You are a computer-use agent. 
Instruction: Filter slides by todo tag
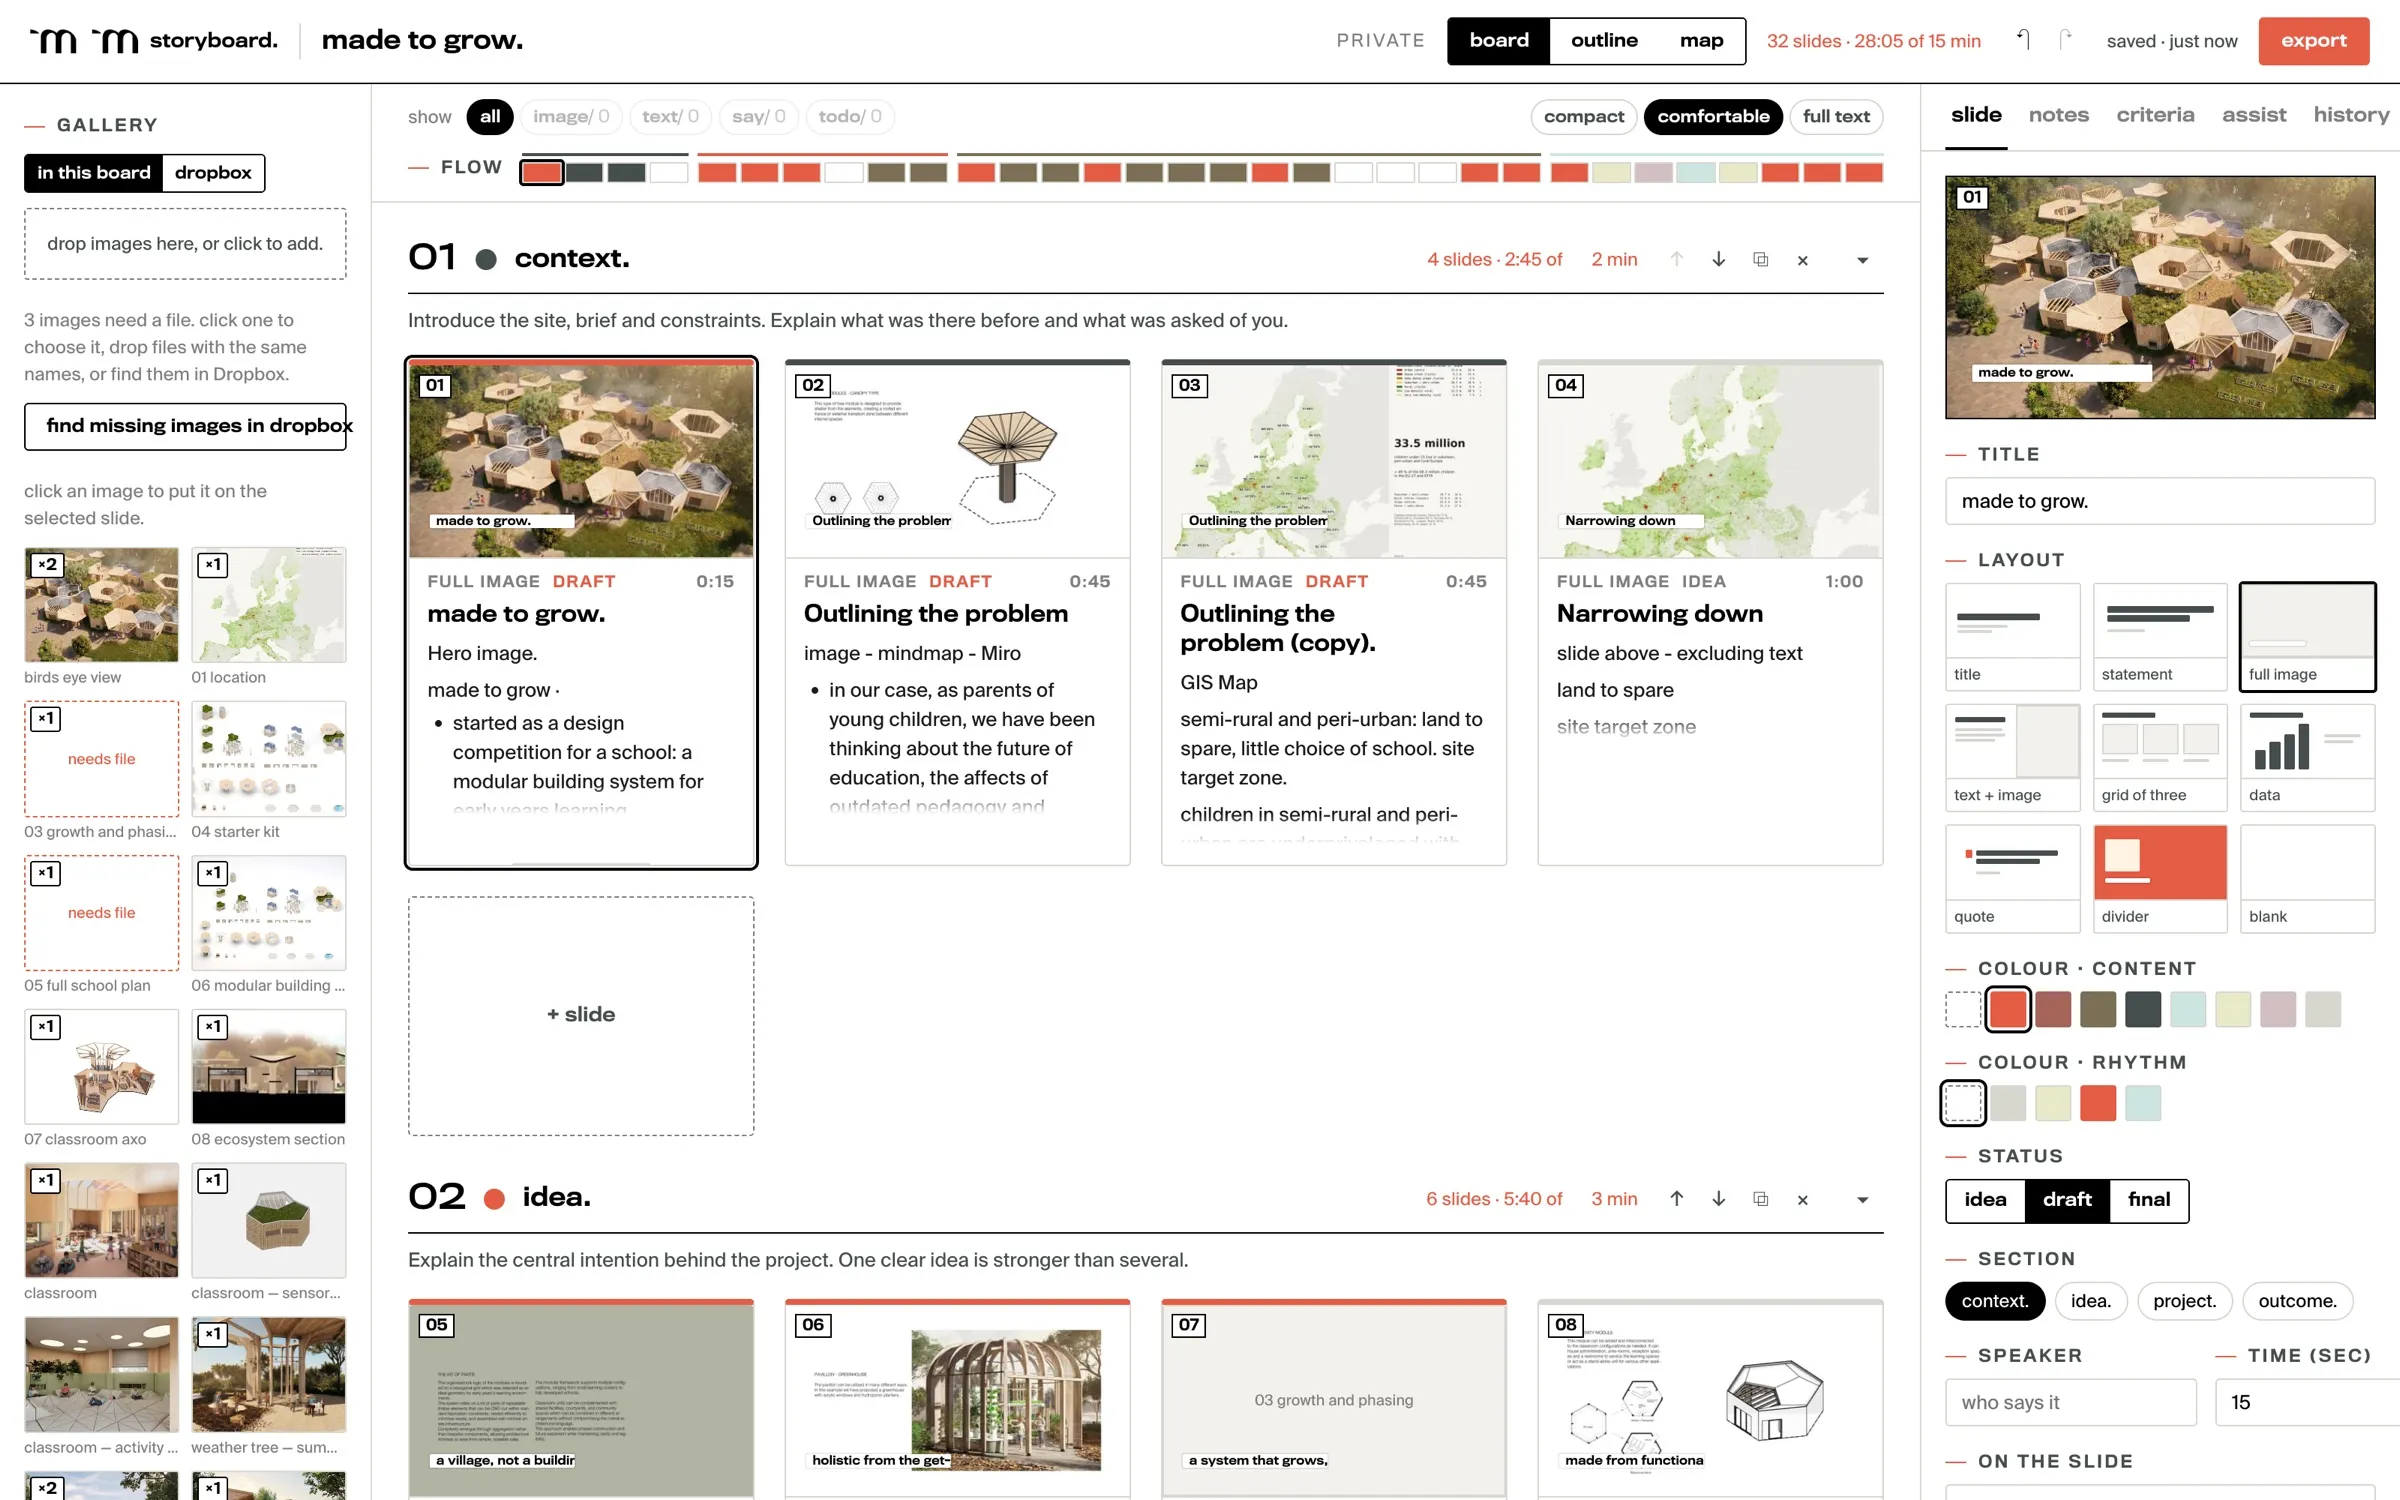[x=850, y=117]
